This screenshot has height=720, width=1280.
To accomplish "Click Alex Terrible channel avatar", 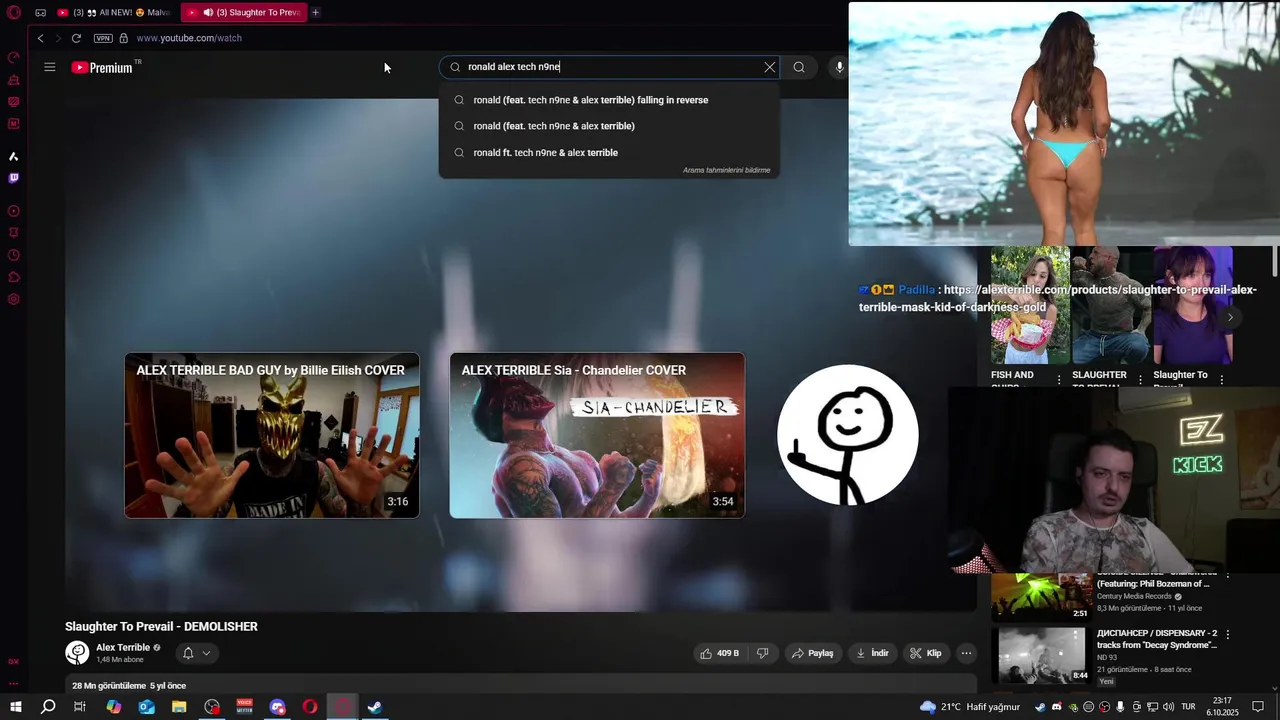I will [x=77, y=653].
